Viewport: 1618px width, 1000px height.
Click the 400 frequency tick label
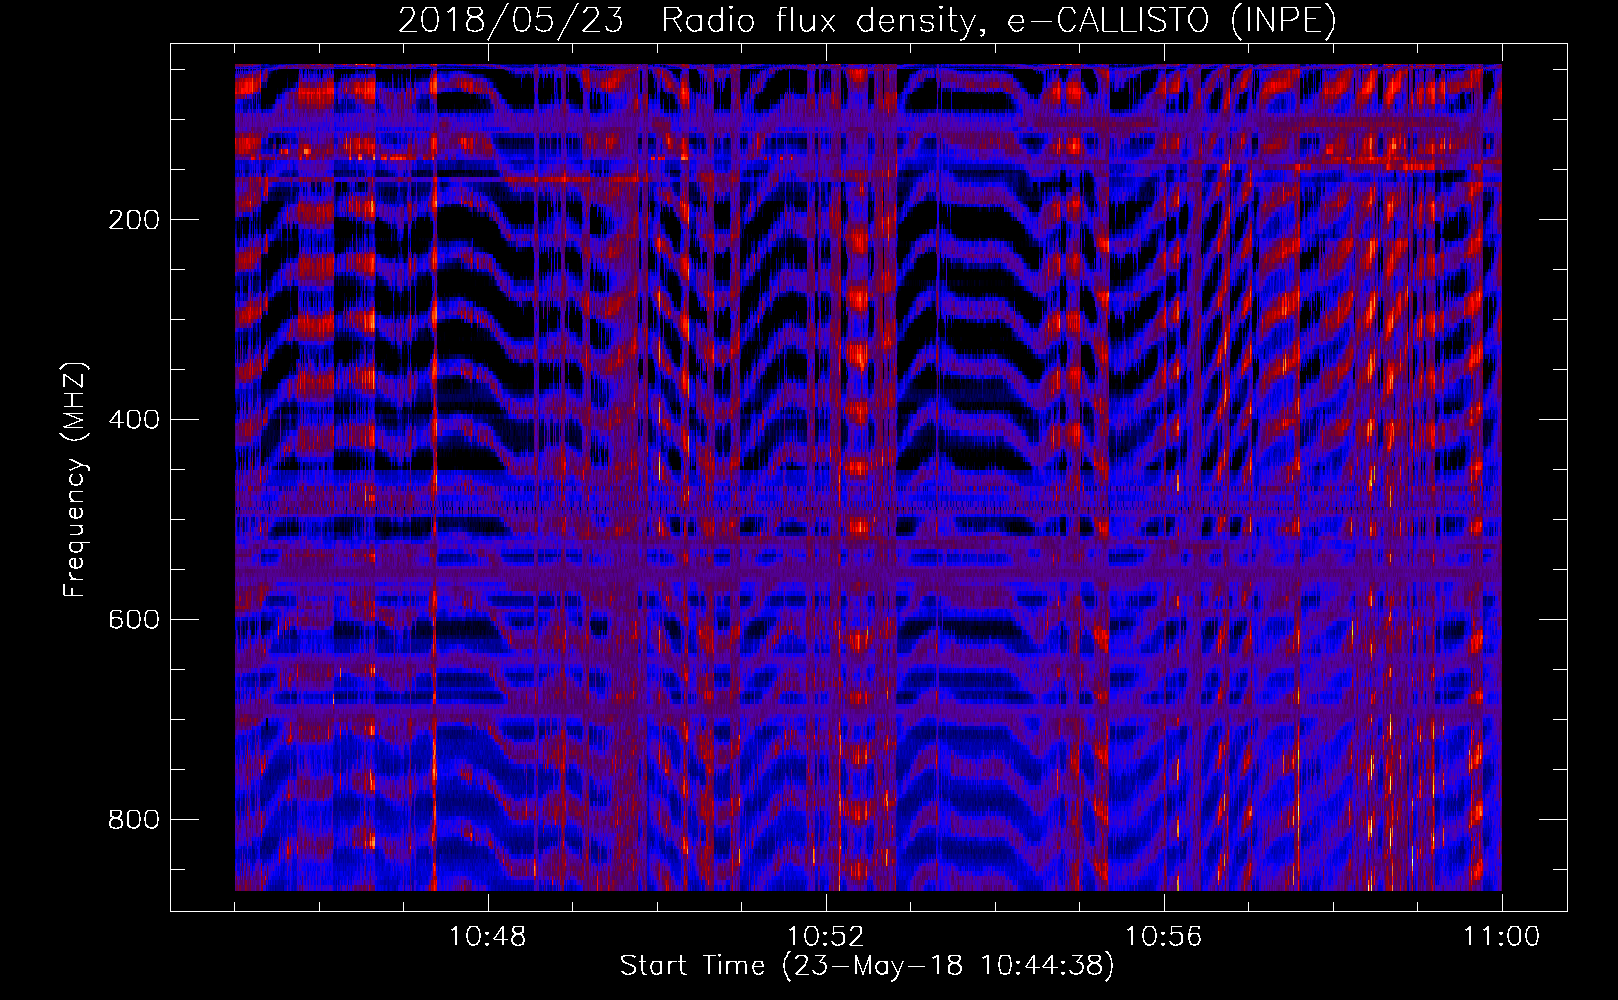[x=134, y=420]
